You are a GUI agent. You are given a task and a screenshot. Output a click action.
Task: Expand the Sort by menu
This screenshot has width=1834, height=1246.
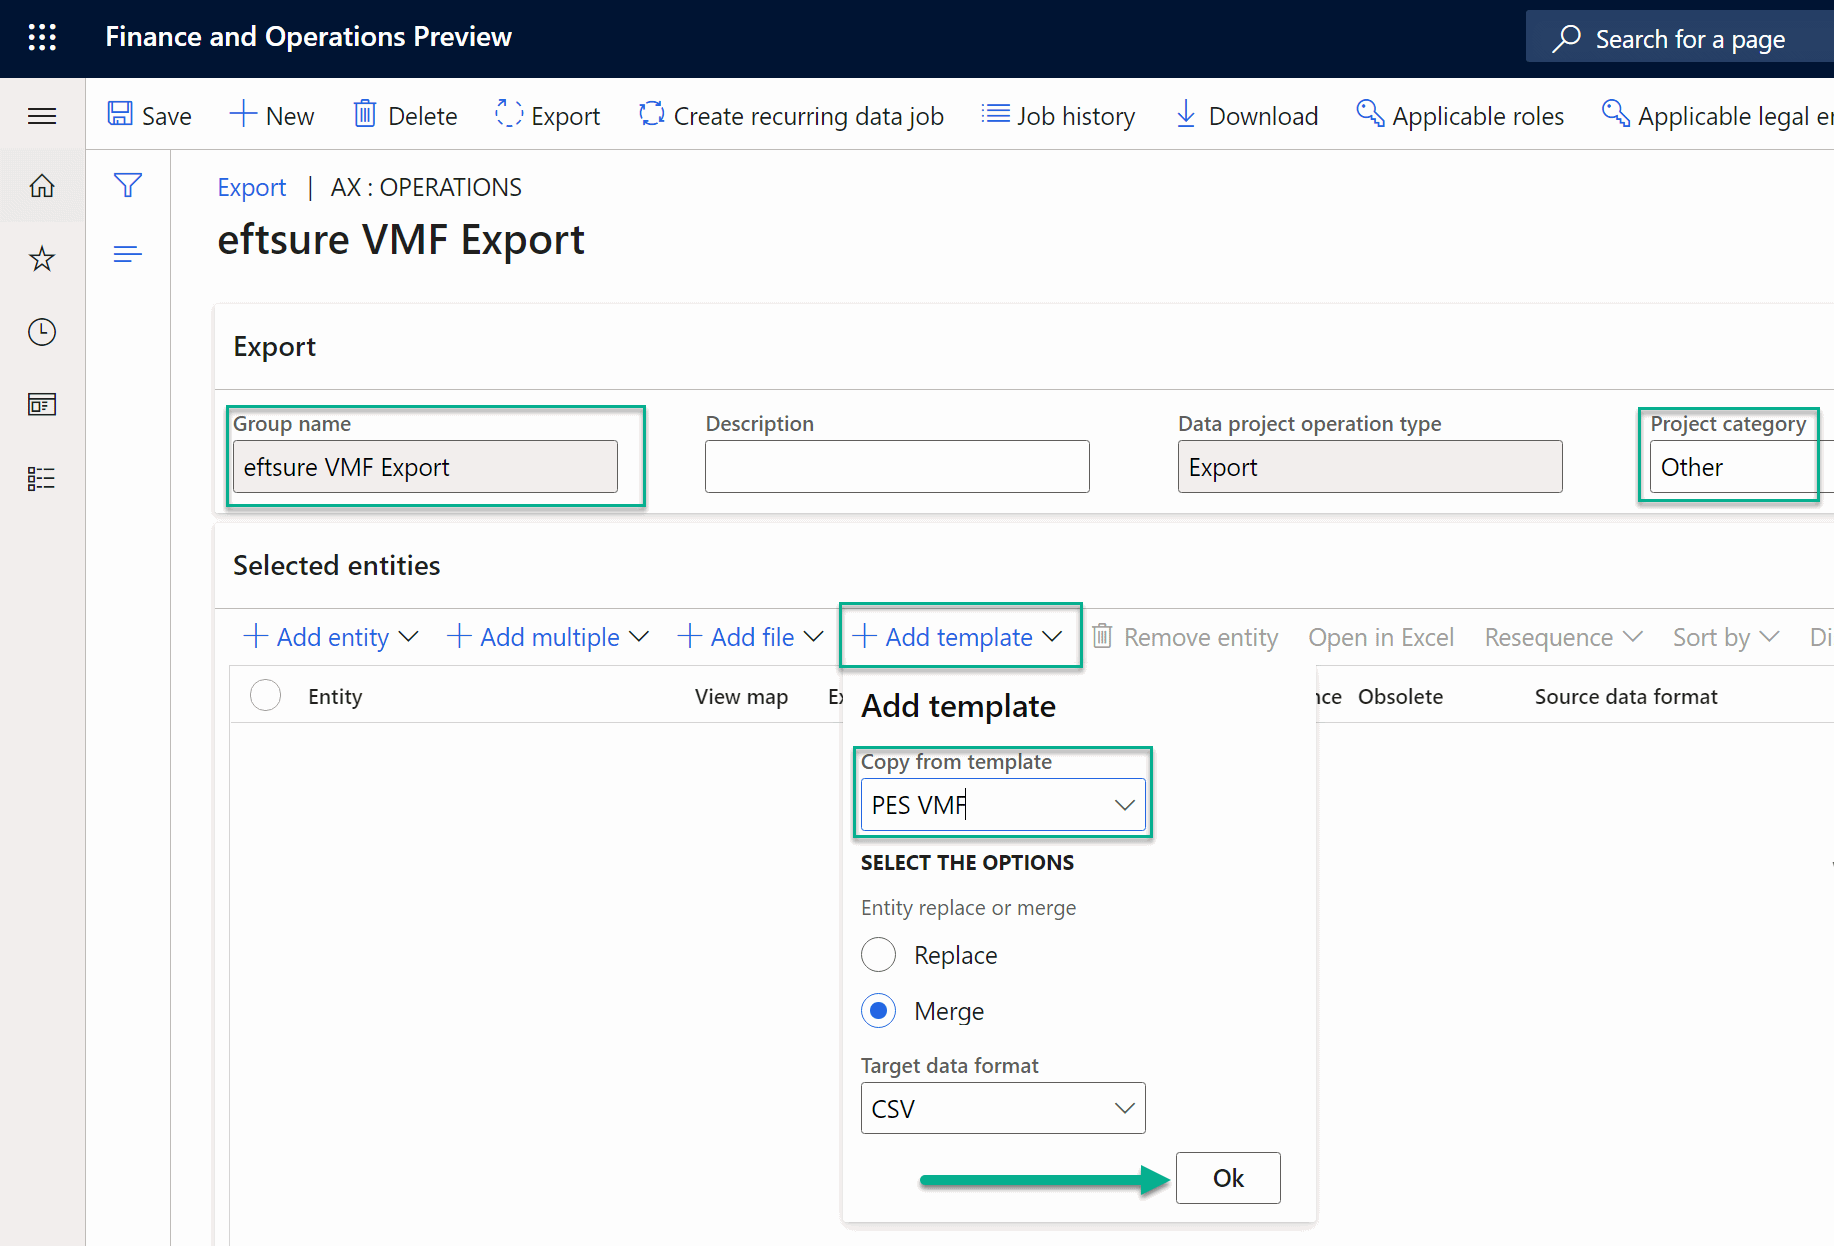[1726, 637]
